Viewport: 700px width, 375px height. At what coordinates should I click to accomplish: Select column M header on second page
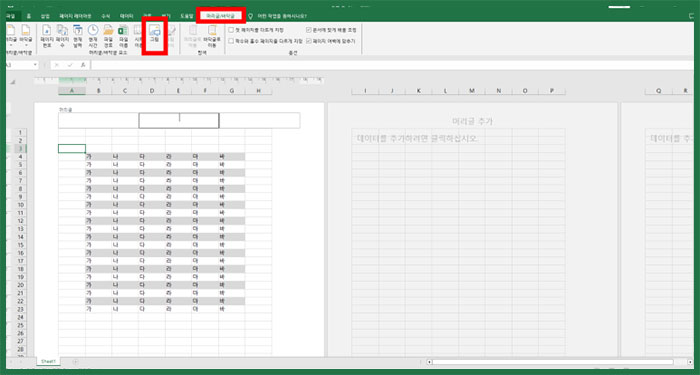click(472, 91)
